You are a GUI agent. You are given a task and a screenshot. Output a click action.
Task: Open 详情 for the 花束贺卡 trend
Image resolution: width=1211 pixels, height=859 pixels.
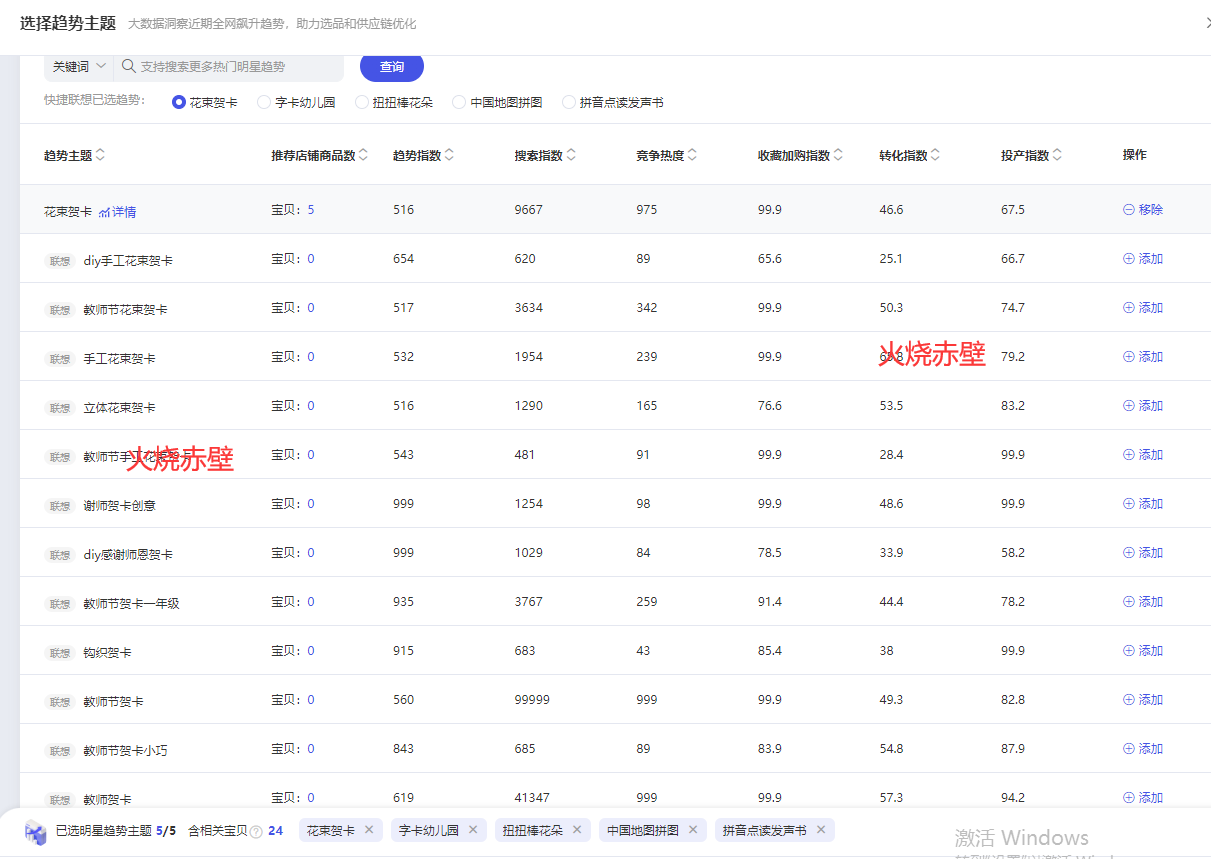tap(118, 212)
